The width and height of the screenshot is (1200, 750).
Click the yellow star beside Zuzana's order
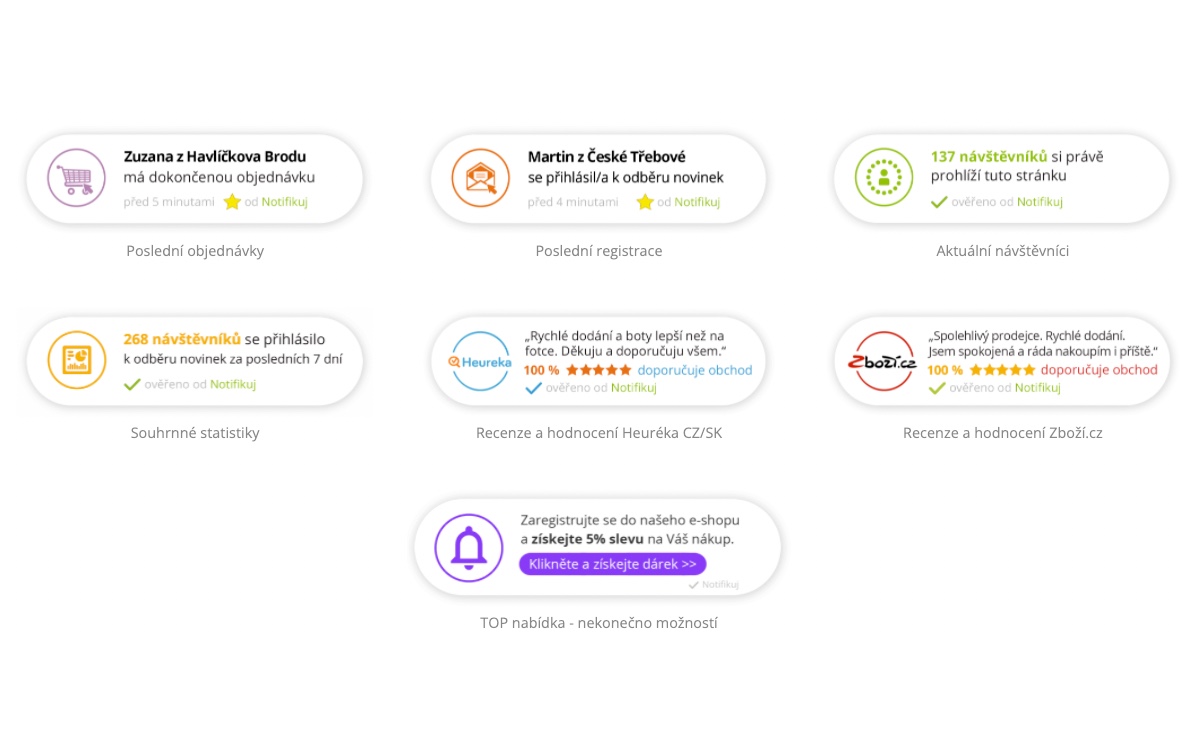232,201
